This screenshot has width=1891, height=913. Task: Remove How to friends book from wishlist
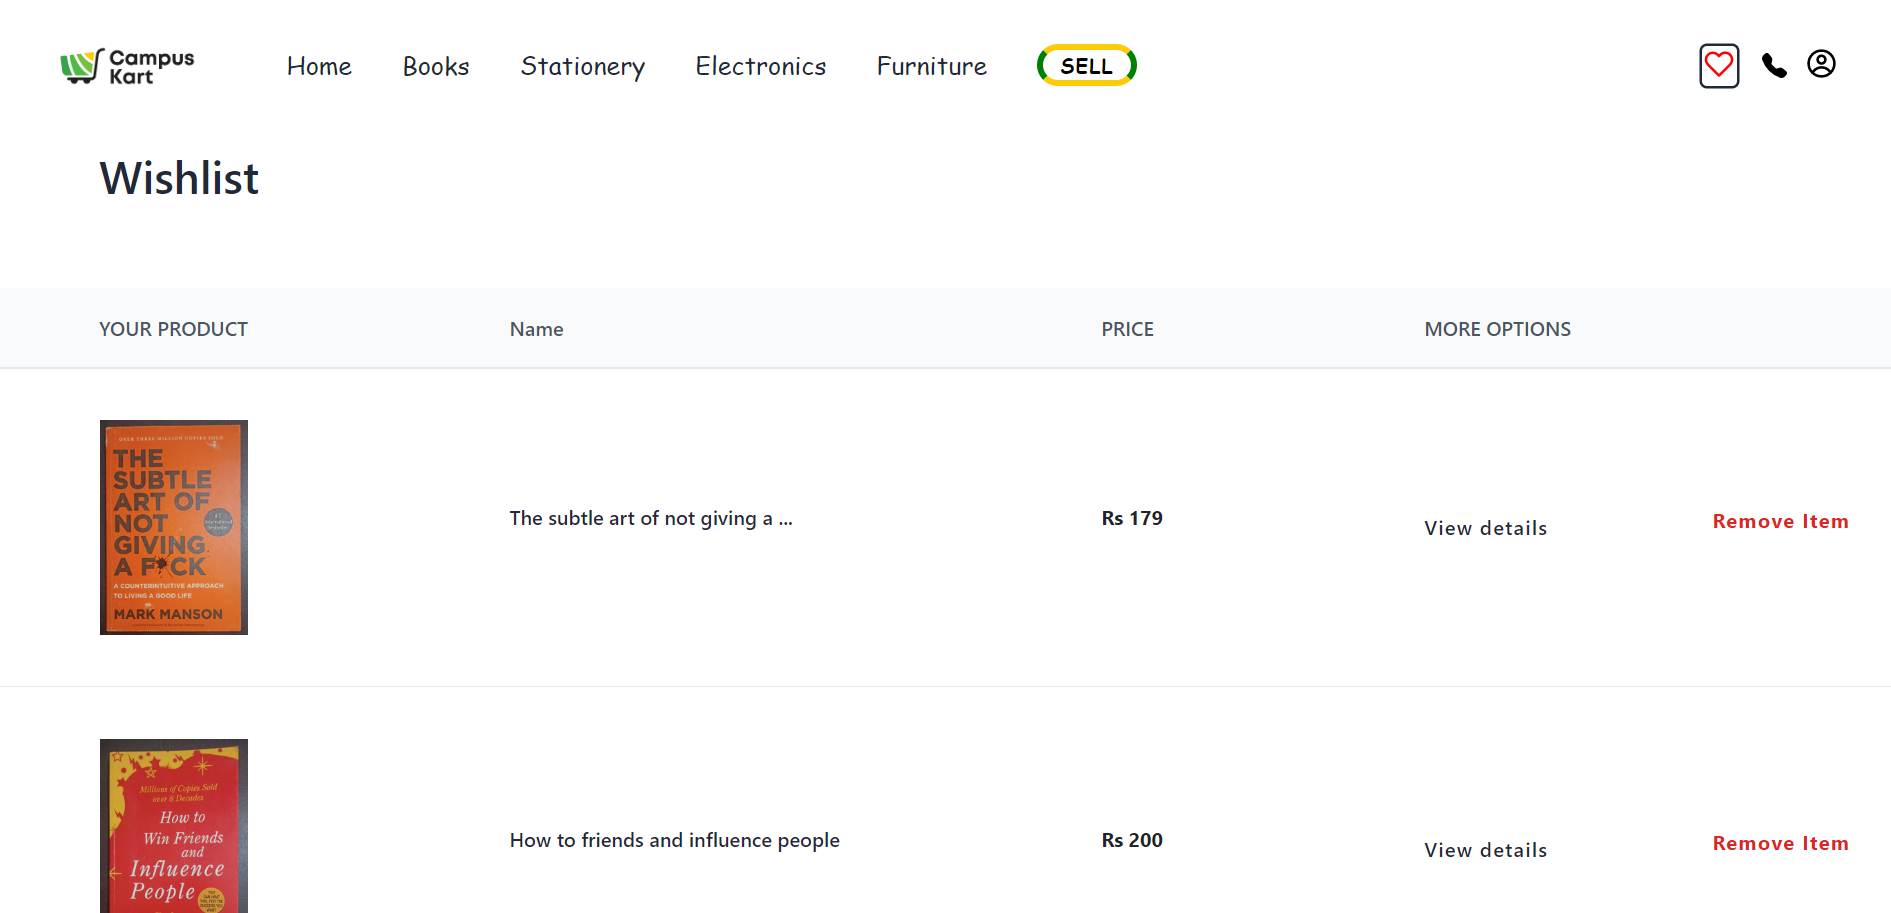click(1779, 843)
